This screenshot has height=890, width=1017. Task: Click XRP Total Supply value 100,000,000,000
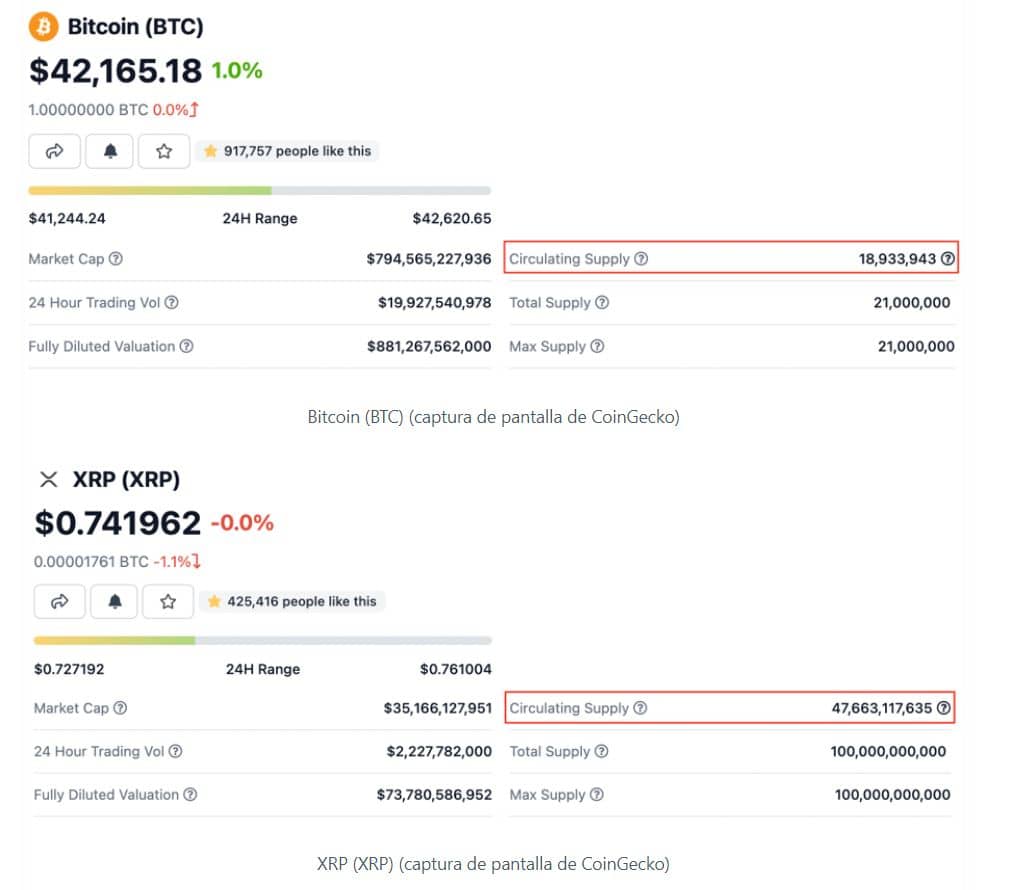[889, 751]
